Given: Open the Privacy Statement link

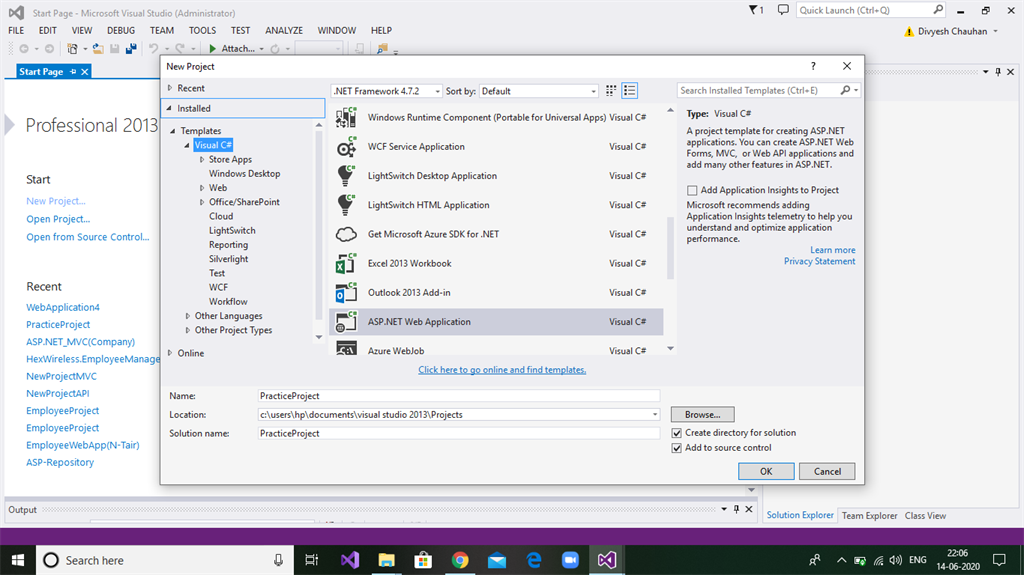Looking at the screenshot, I should pyautogui.click(x=820, y=261).
